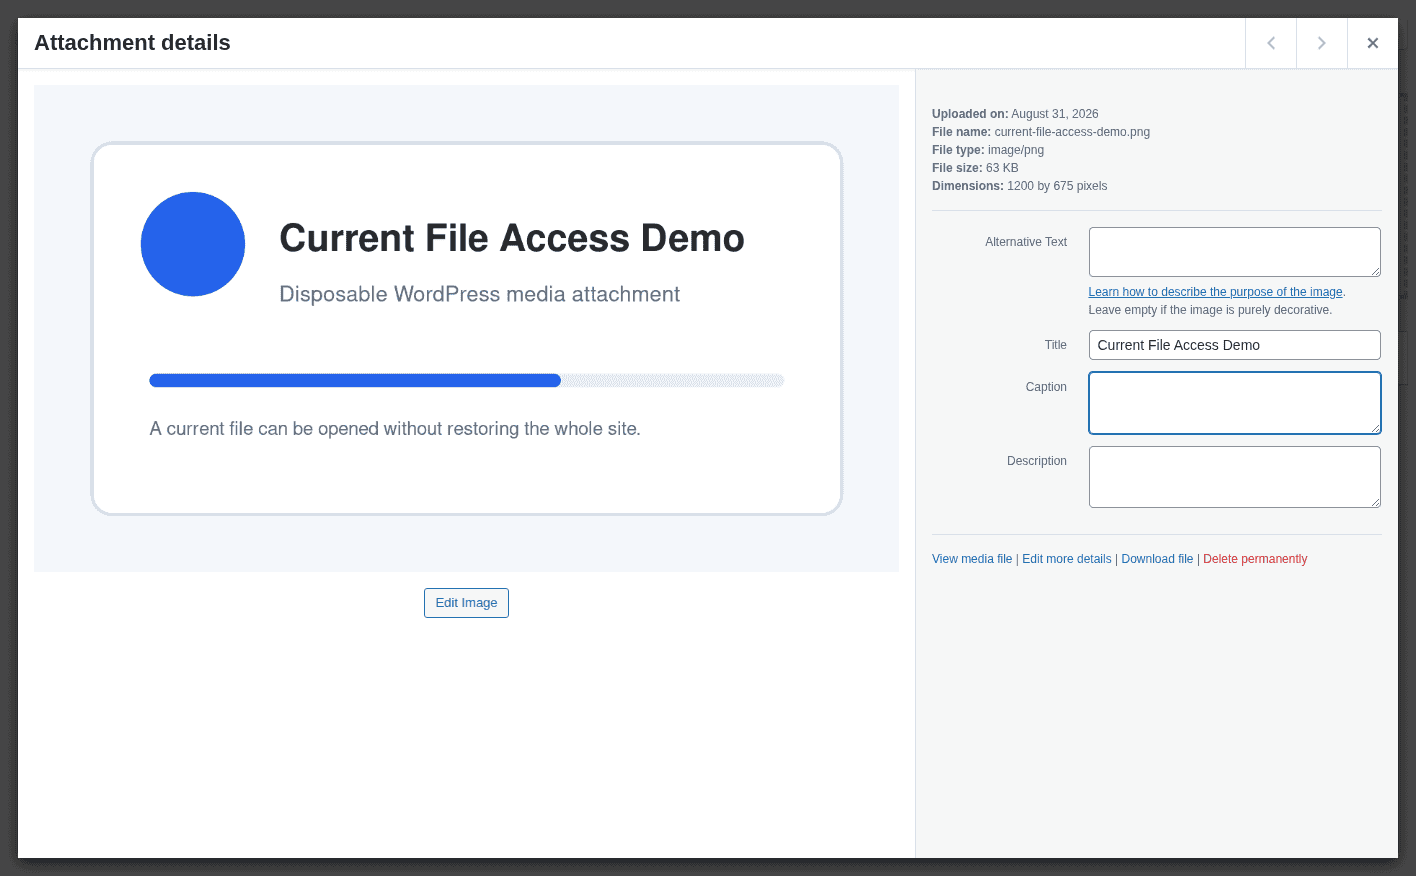Click the Description textarea

tap(1234, 477)
